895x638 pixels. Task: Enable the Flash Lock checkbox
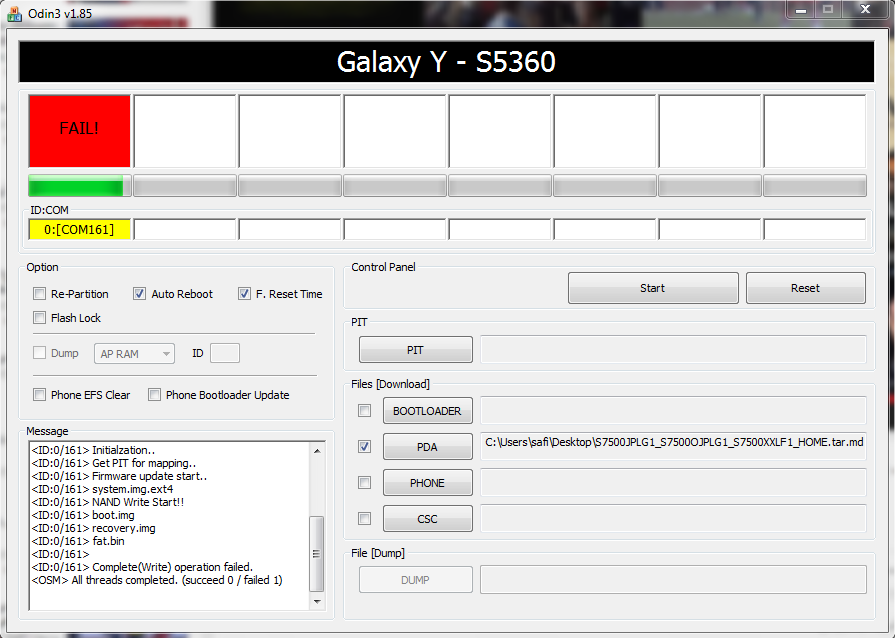click(x=39, y=318)
